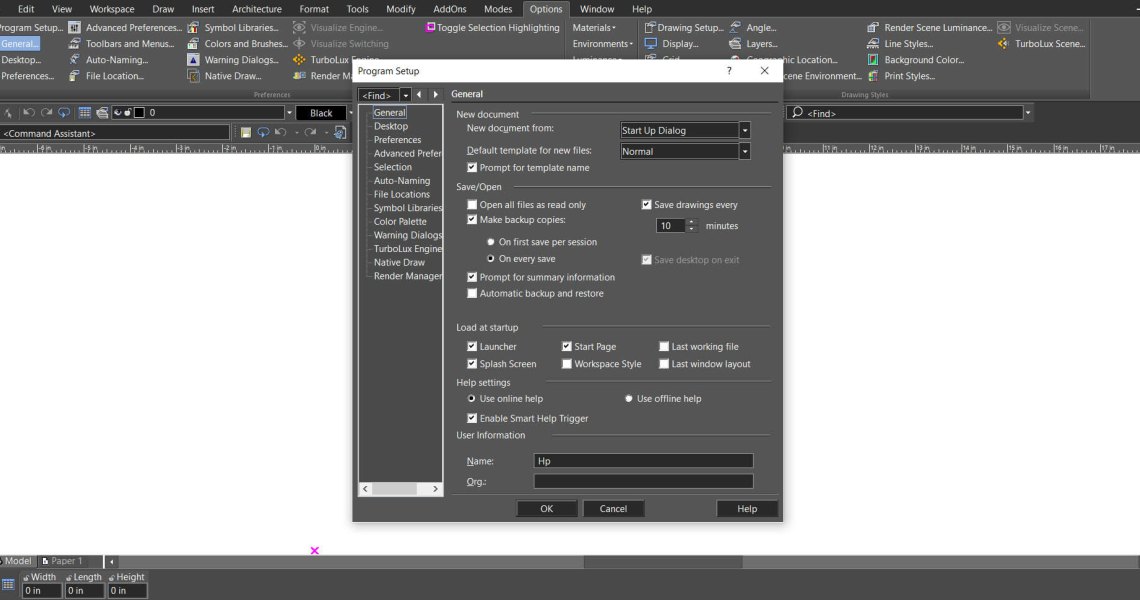
Task: Go to next settings page arrow
Action: pos(435,95)
